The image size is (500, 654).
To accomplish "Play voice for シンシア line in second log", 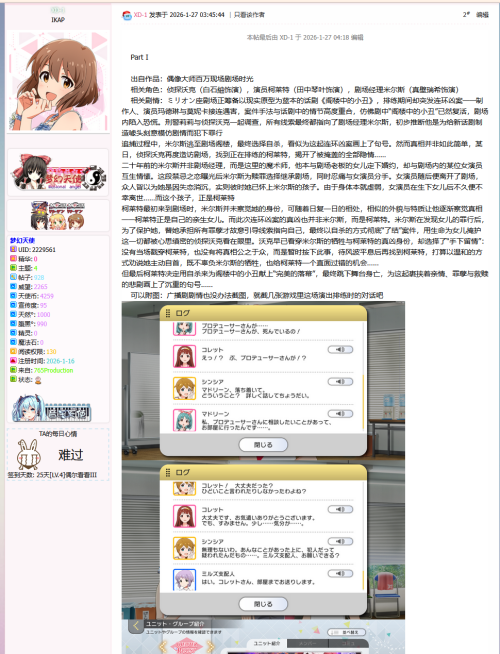I will pos(340,541).
